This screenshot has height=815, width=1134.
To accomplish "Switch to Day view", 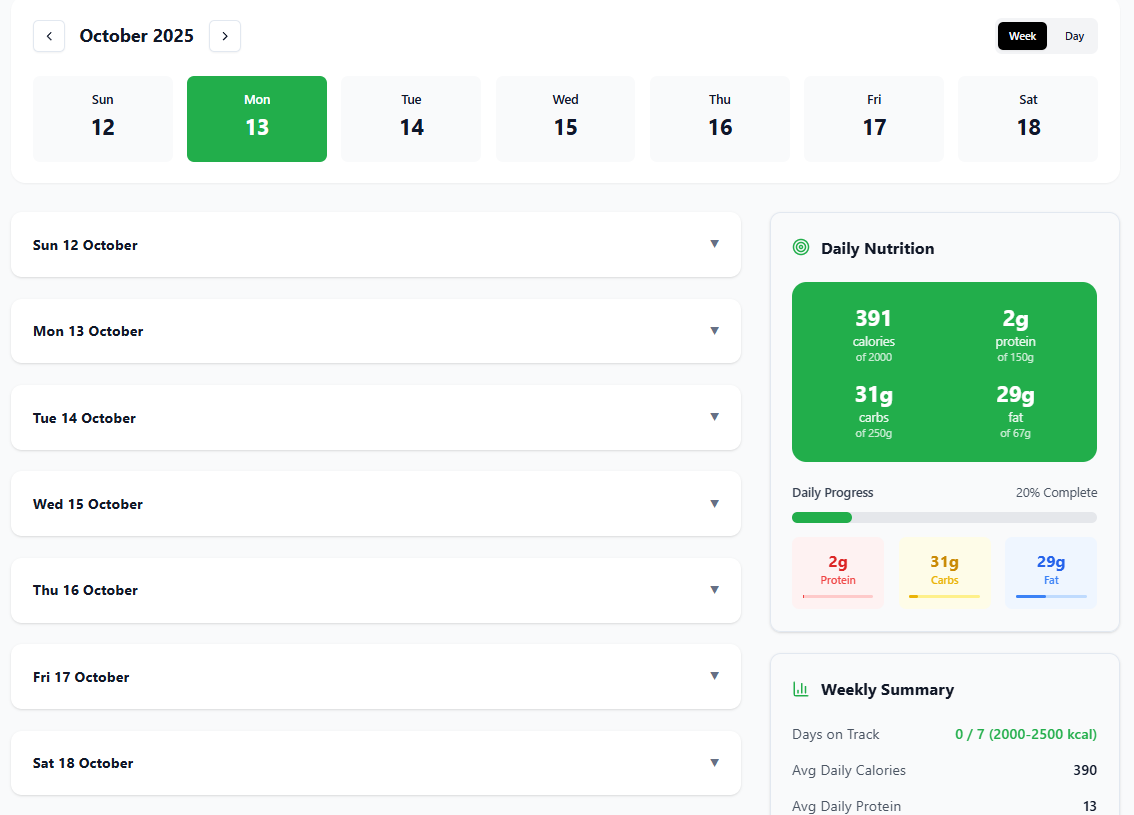I will coord(1074,36).
